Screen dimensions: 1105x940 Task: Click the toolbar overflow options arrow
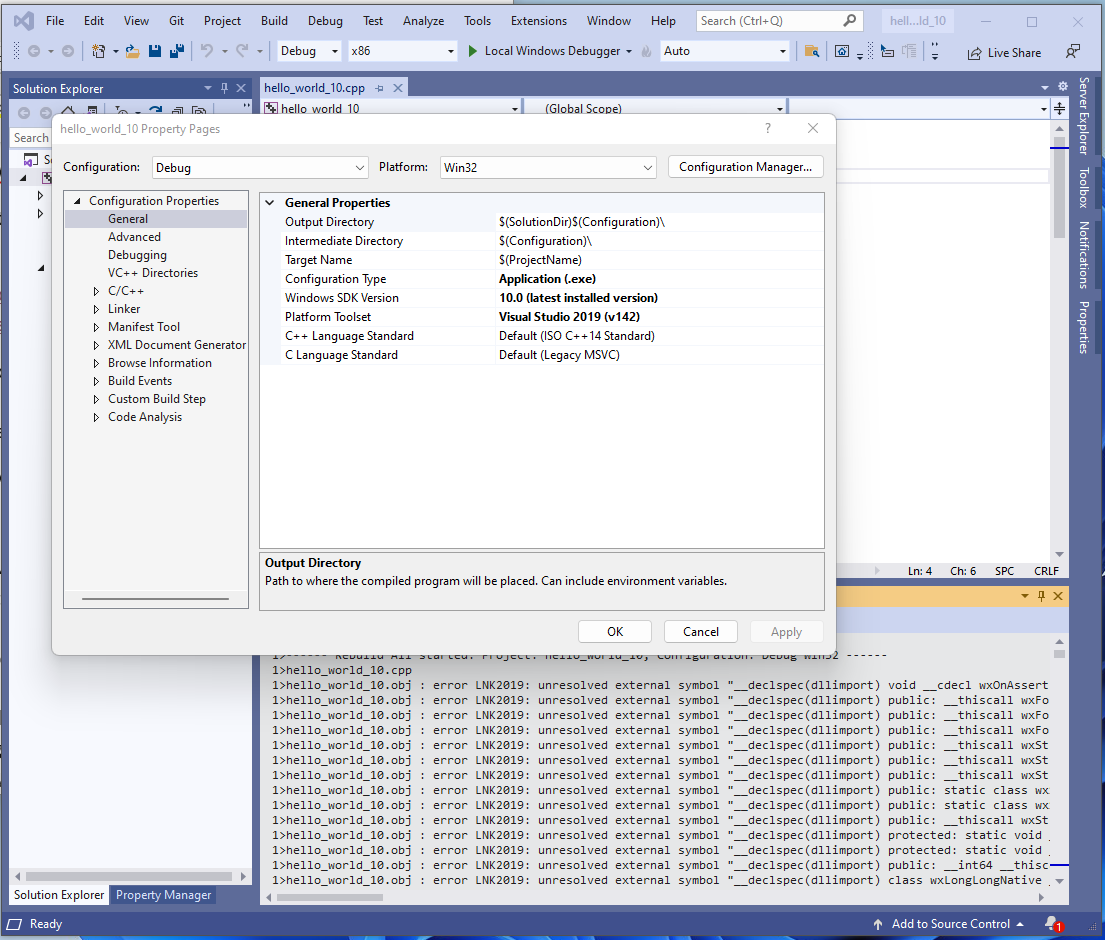934,51
